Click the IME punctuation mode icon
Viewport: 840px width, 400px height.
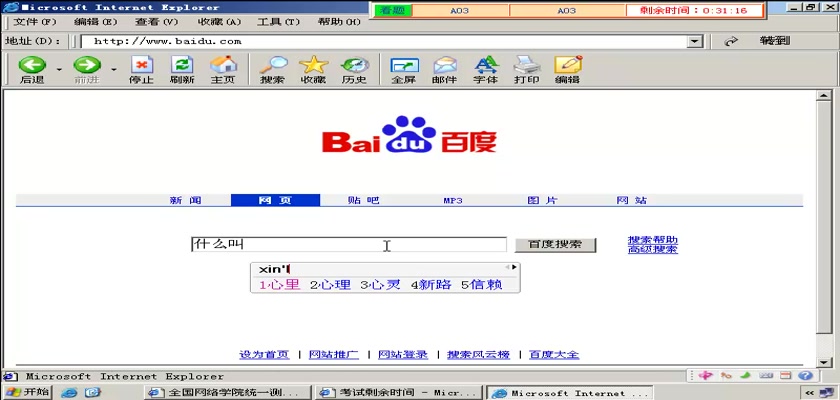coord(726,376)
